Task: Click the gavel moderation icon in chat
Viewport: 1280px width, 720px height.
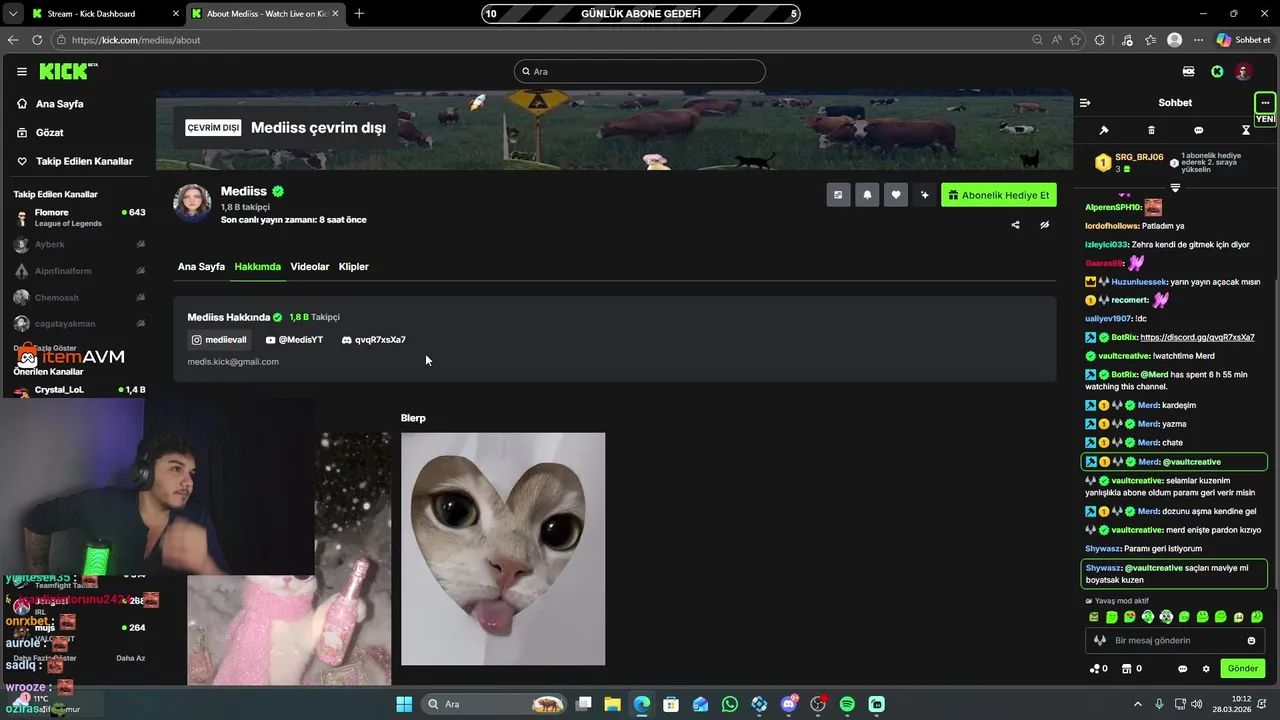Action: [x=1104, y=130]
